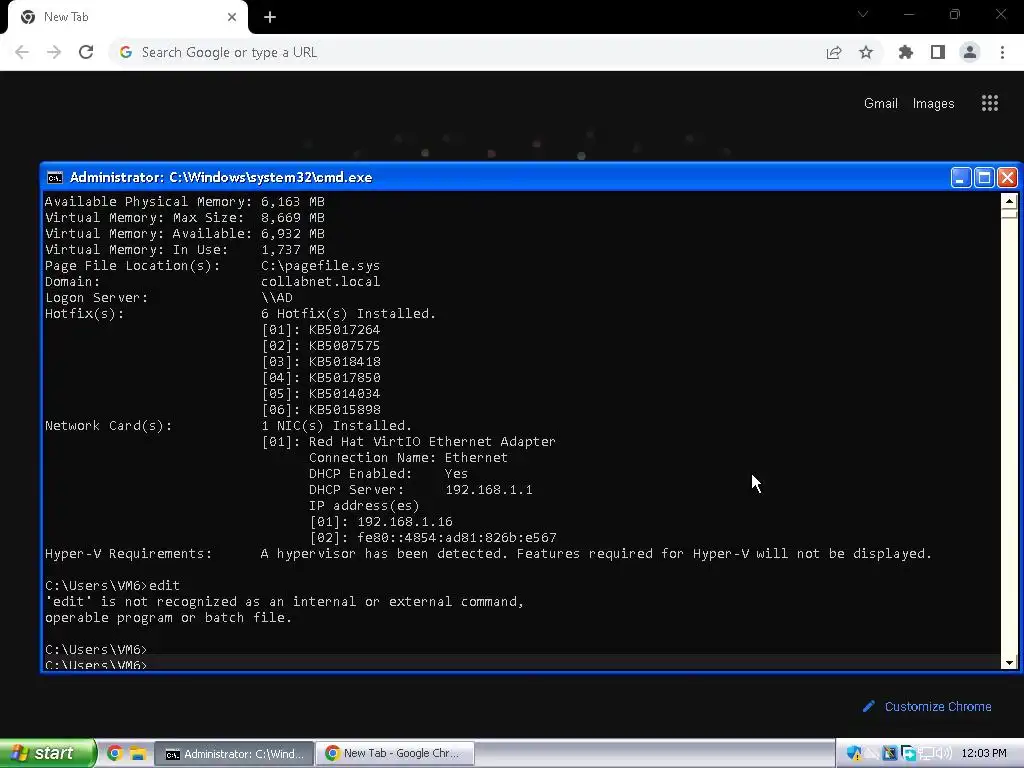
Task: Click the IP address 192.168.1.16
Action: [x=404, y=522]
